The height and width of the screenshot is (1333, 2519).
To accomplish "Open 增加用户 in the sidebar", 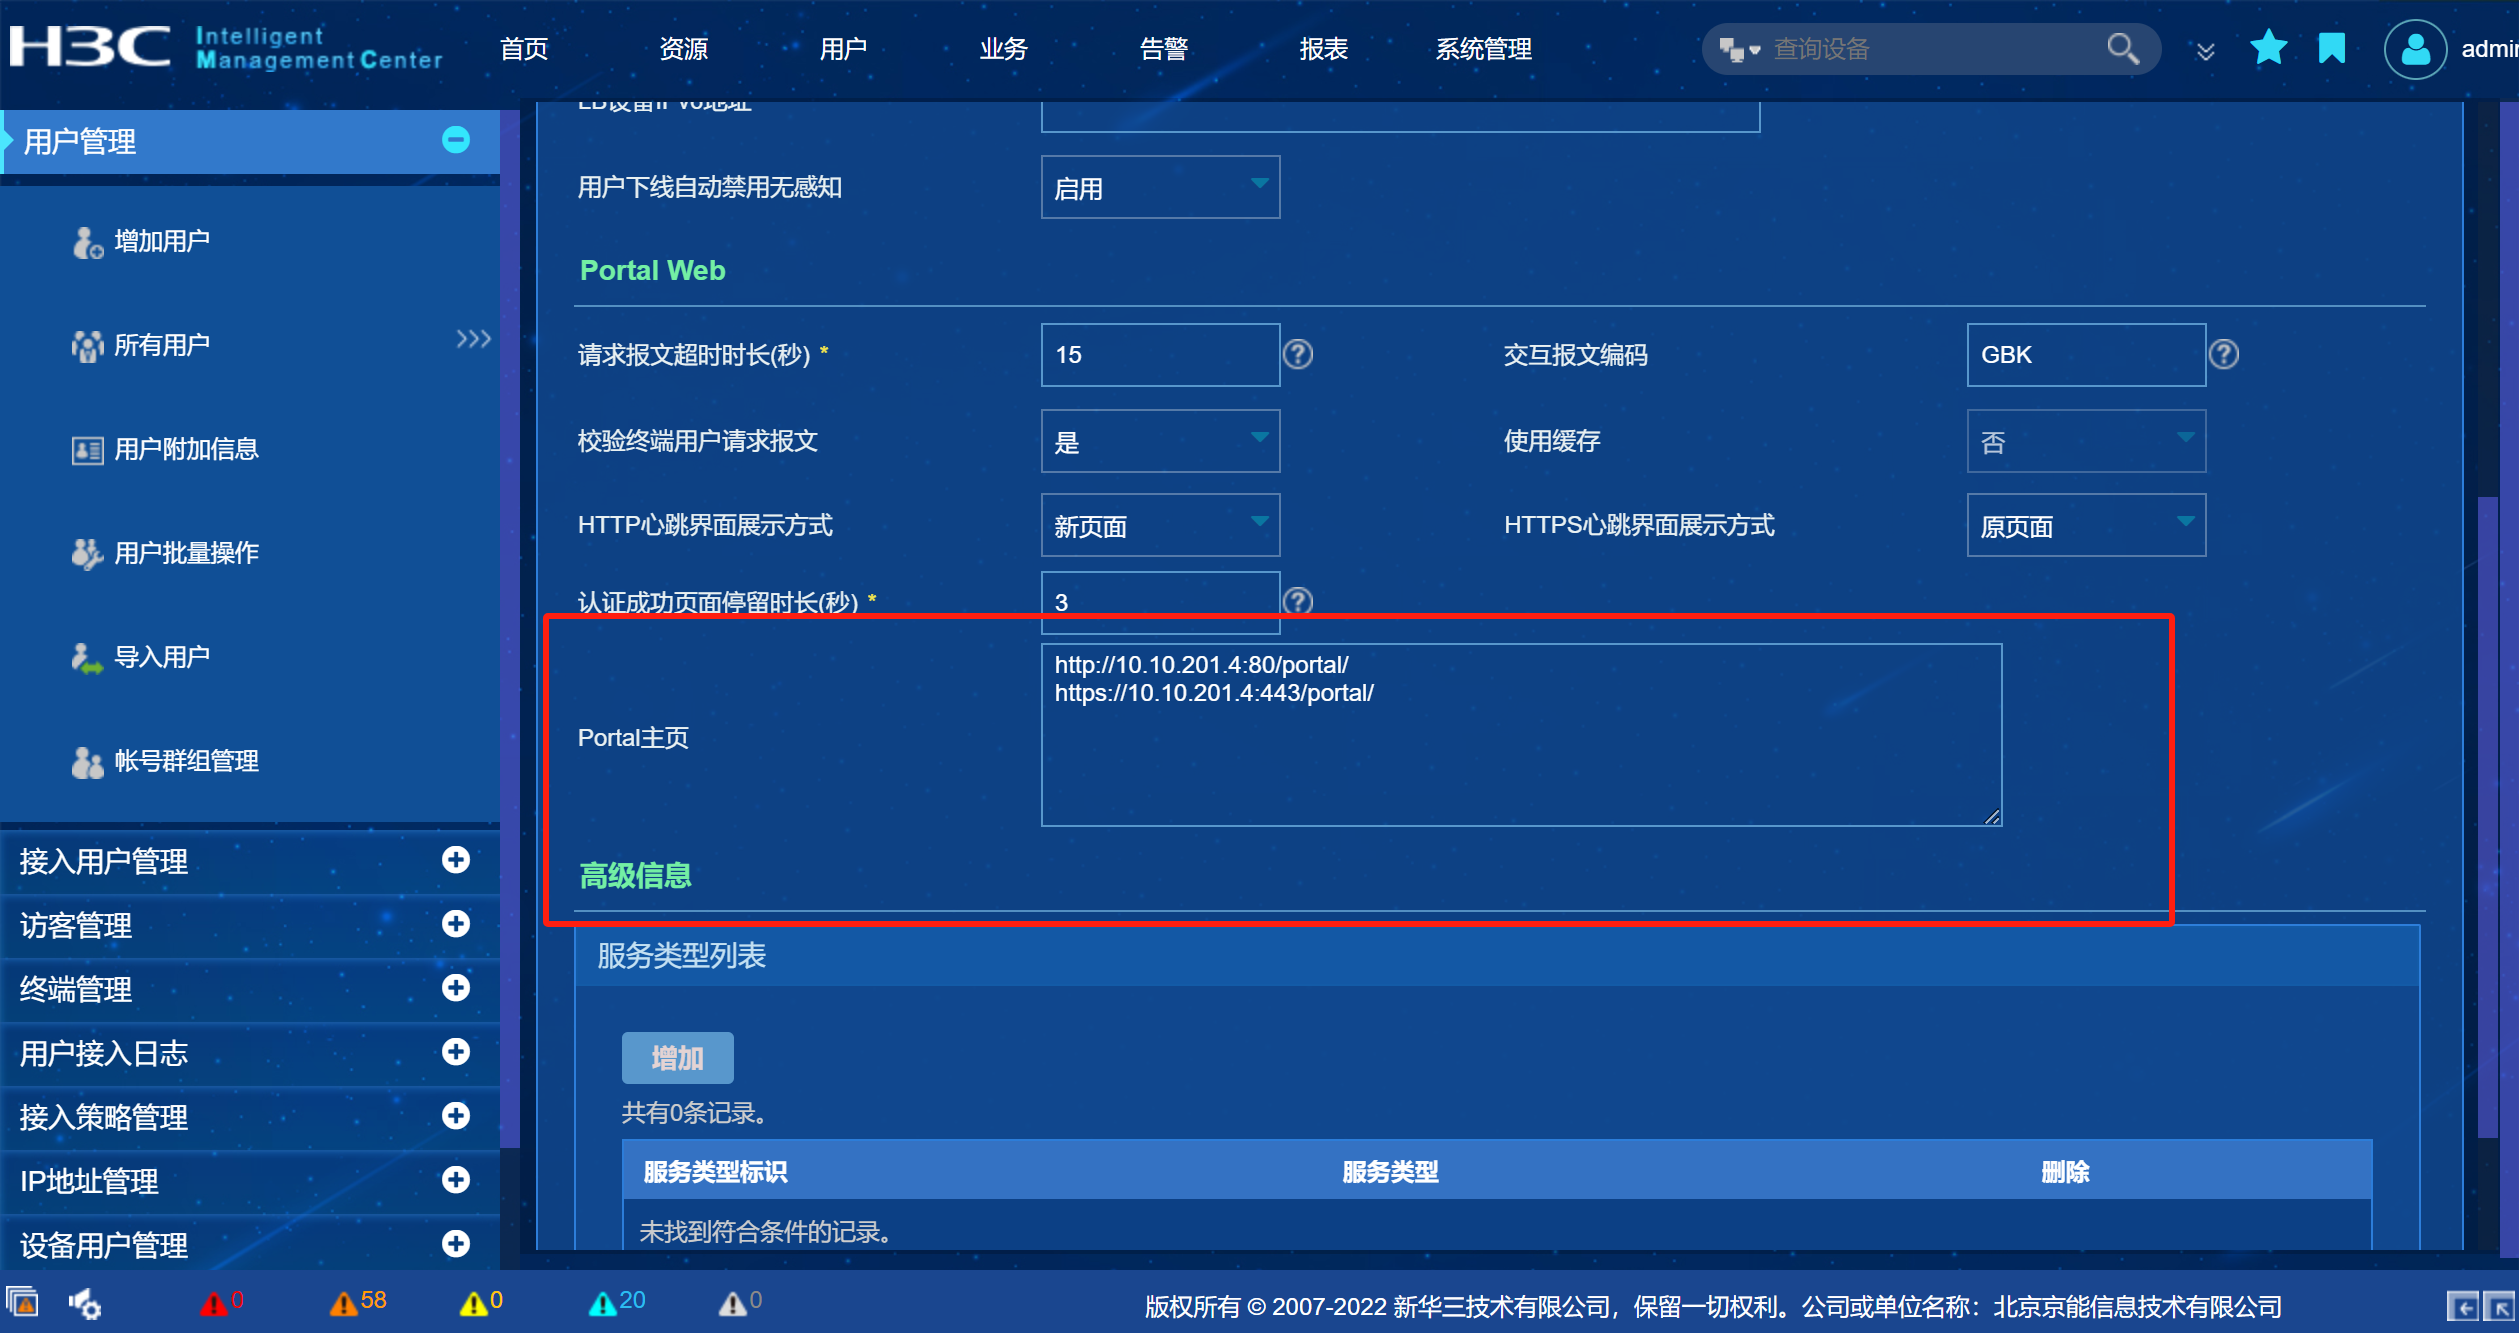I will pos(161,241).
